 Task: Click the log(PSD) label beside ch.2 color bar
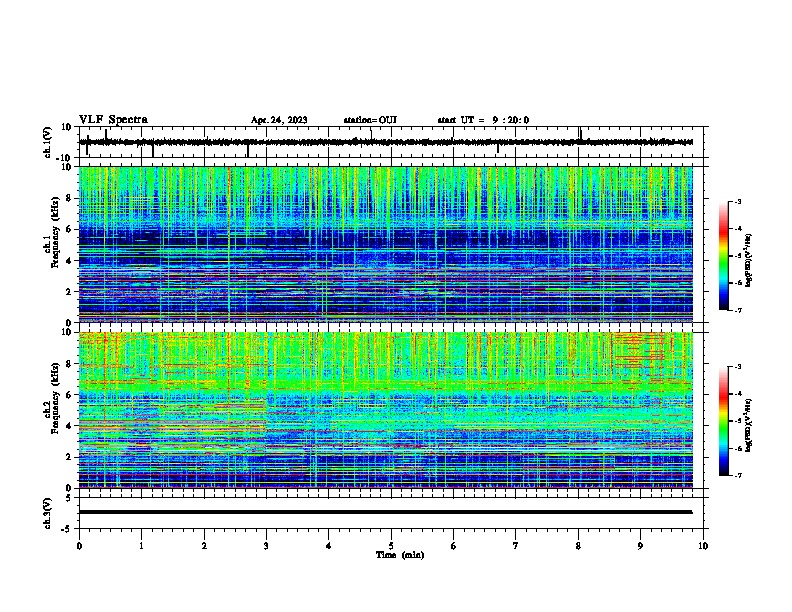[749, 425]
